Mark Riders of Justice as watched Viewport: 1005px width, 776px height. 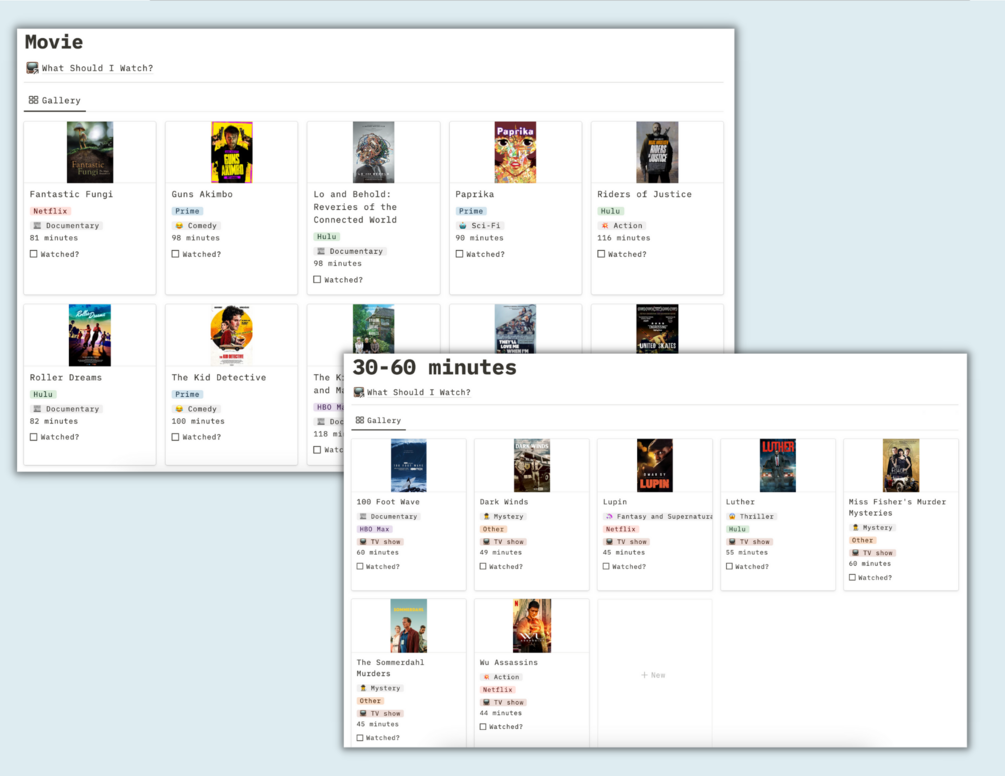(601, 254)
